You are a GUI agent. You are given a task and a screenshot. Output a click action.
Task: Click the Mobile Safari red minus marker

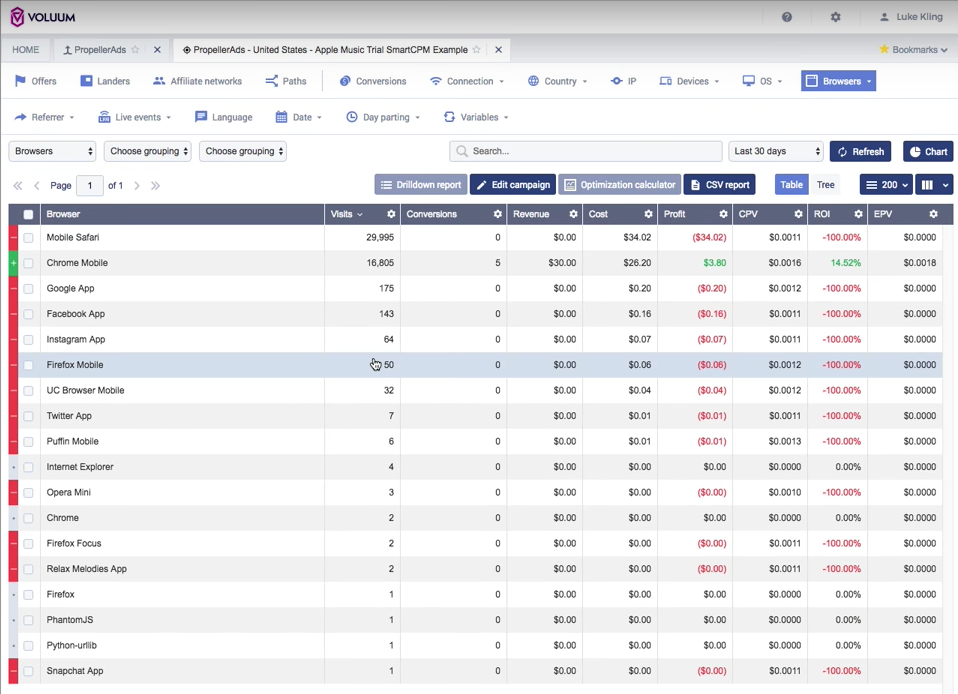tap(13, 237)
